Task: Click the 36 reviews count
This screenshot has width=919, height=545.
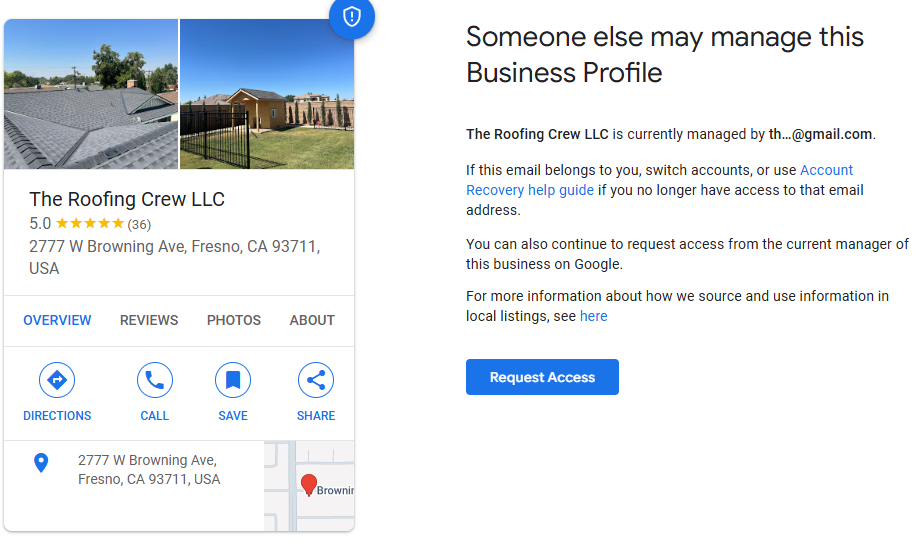Action: 139,224
